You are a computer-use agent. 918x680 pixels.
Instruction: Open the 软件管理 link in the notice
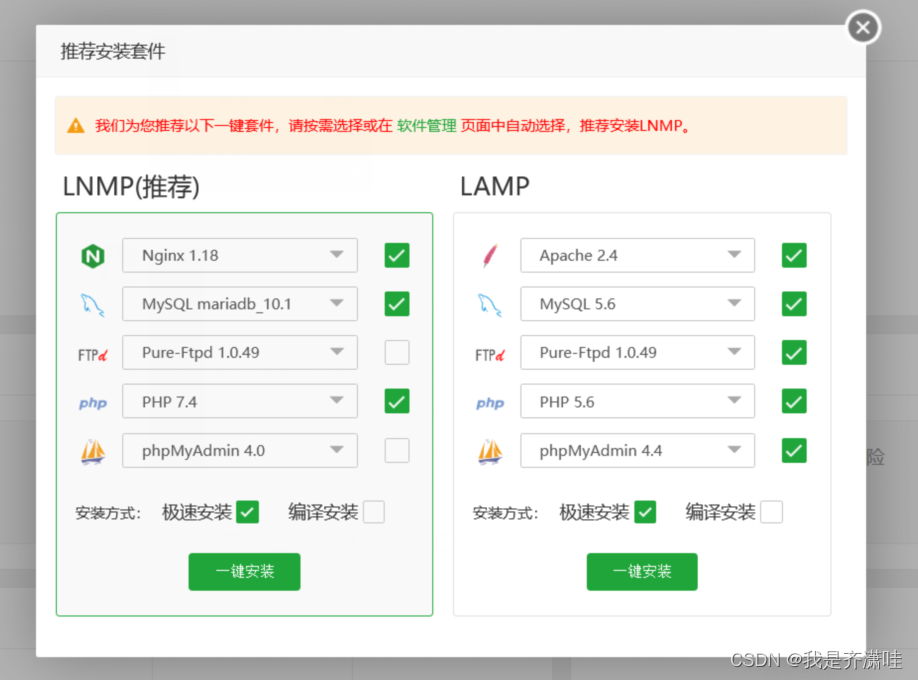(x=426, y=126)
